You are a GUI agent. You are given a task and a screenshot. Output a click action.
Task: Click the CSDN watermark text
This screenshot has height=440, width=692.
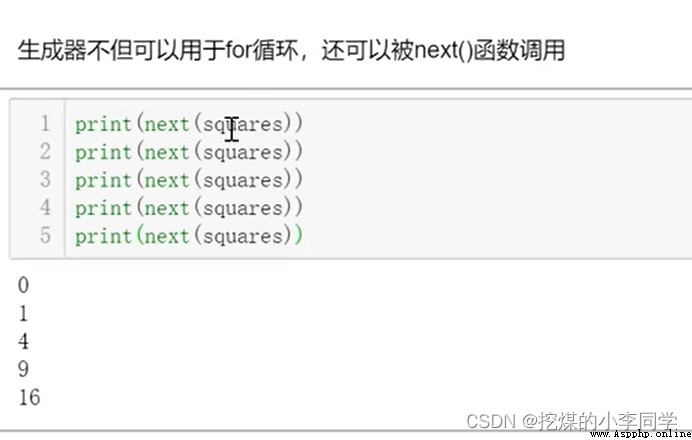coord(572,421)
